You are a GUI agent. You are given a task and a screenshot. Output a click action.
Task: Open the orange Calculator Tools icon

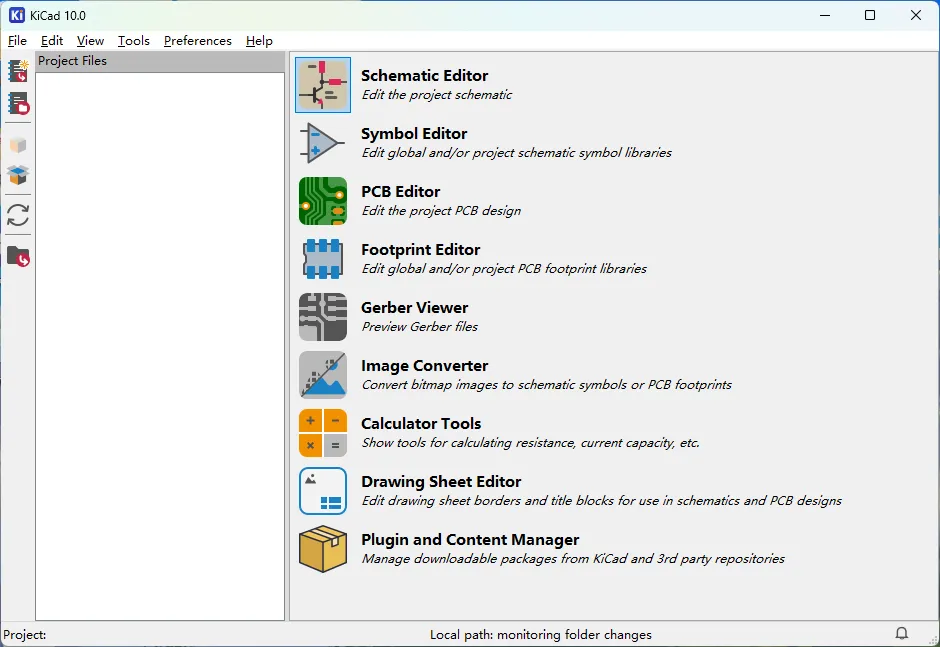click(323, 433)
